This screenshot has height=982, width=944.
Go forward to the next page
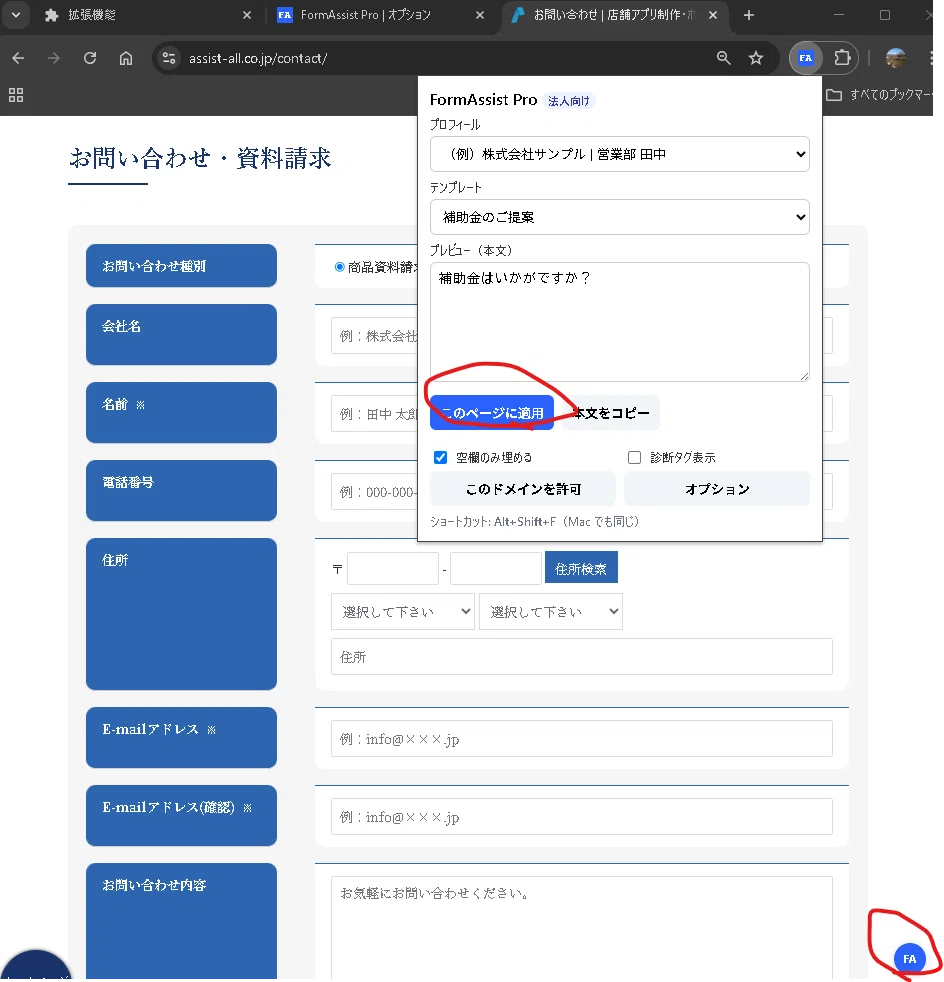click(x=54, y=58)
